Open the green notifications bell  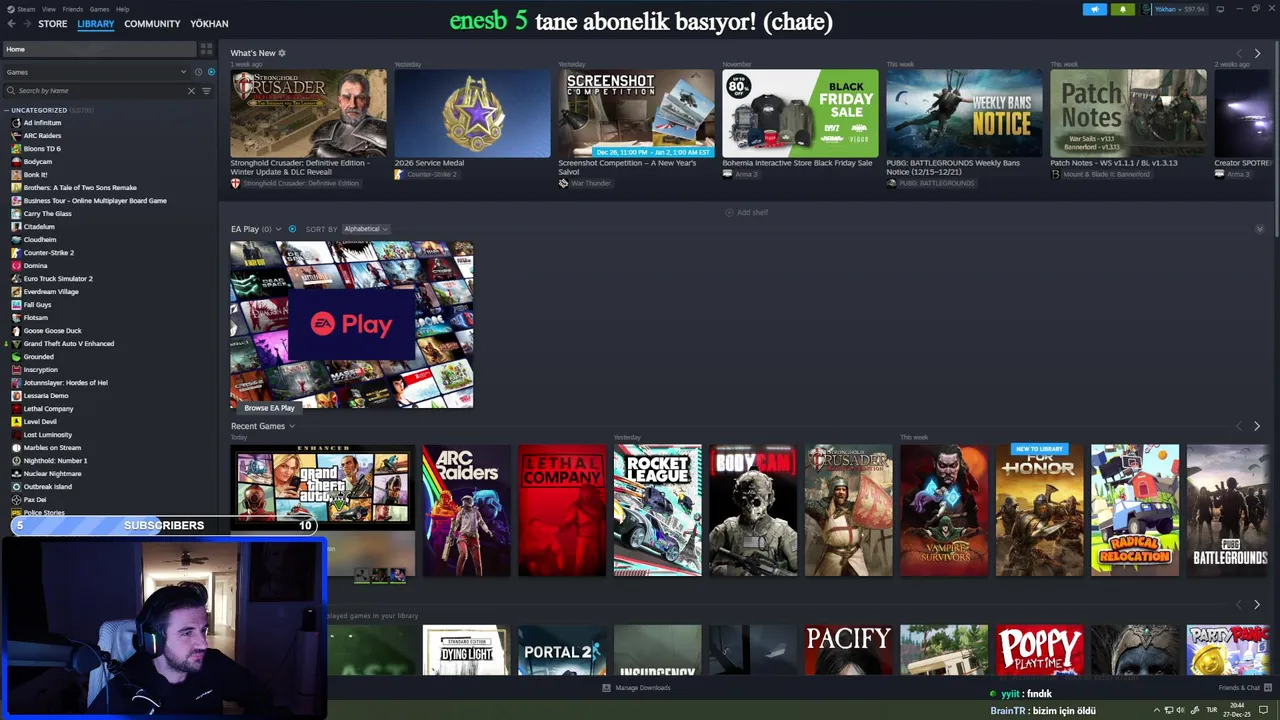tap(1122, 9)
